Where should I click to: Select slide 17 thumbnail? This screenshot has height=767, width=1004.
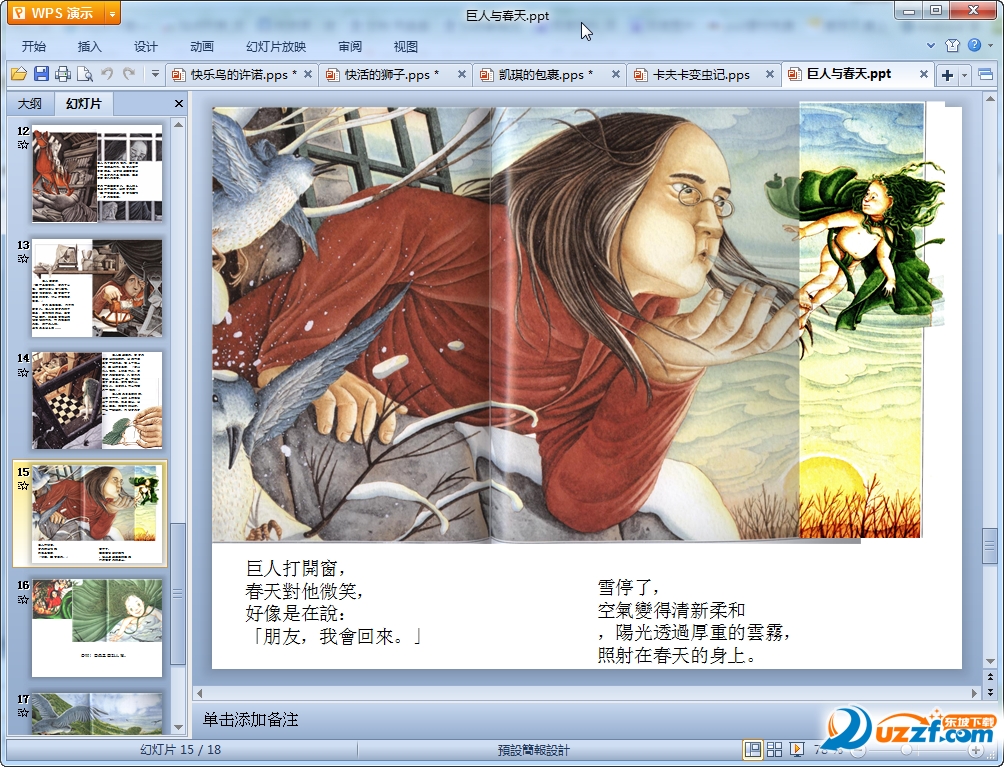pos(97,713)
